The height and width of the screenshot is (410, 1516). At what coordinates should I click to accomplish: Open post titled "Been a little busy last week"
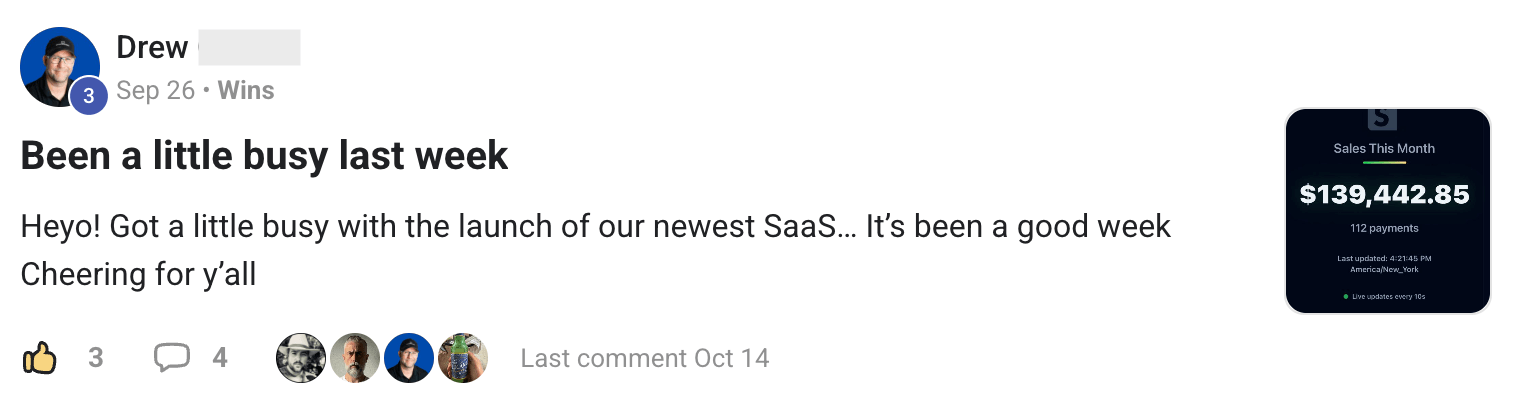click(x=264, y=157)
